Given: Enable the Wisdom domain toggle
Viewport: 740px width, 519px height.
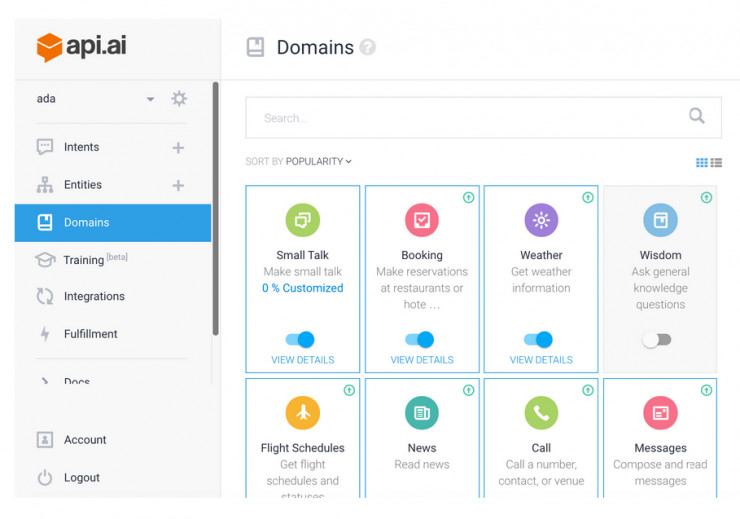Looking at the screenshot, I should point(657,339).
